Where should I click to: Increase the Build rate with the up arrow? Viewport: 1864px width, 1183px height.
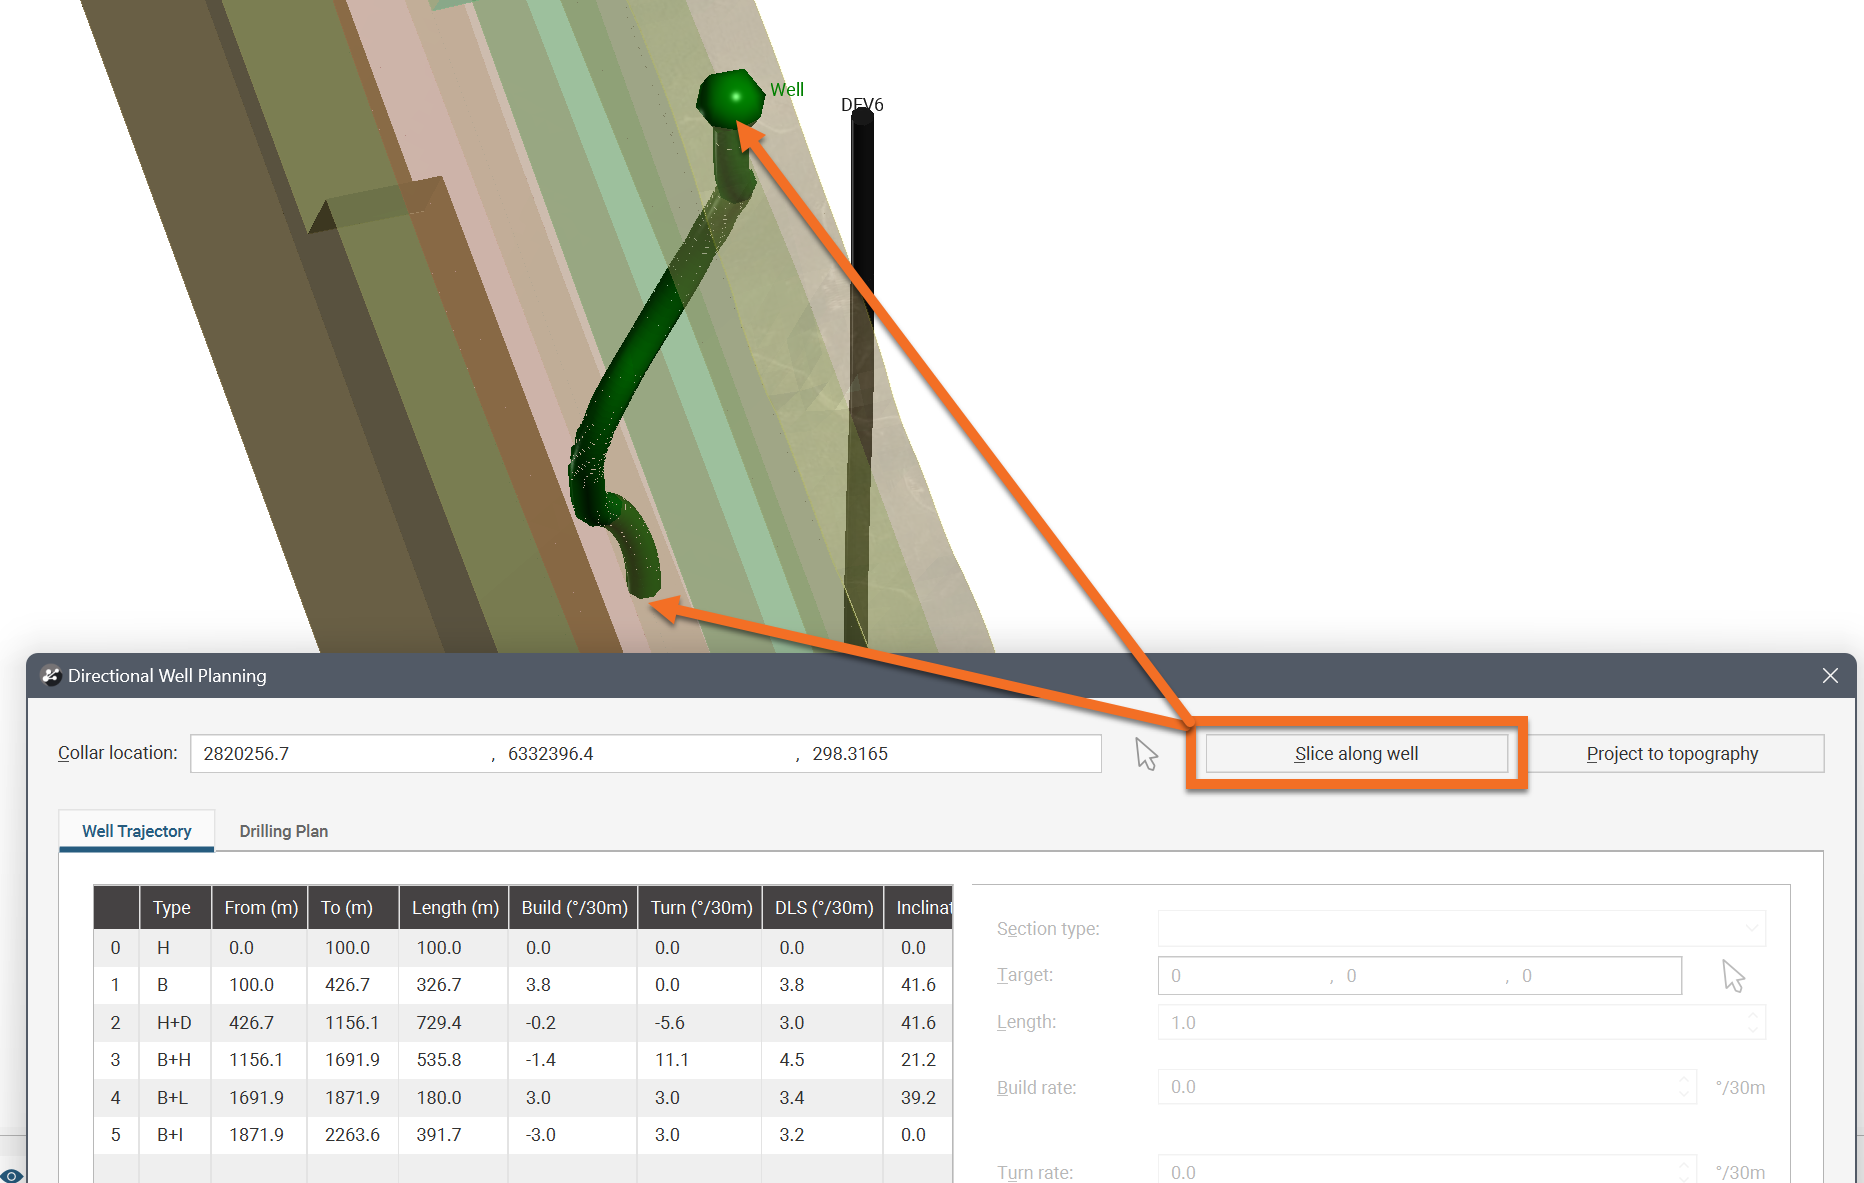coord(1683,1080)
